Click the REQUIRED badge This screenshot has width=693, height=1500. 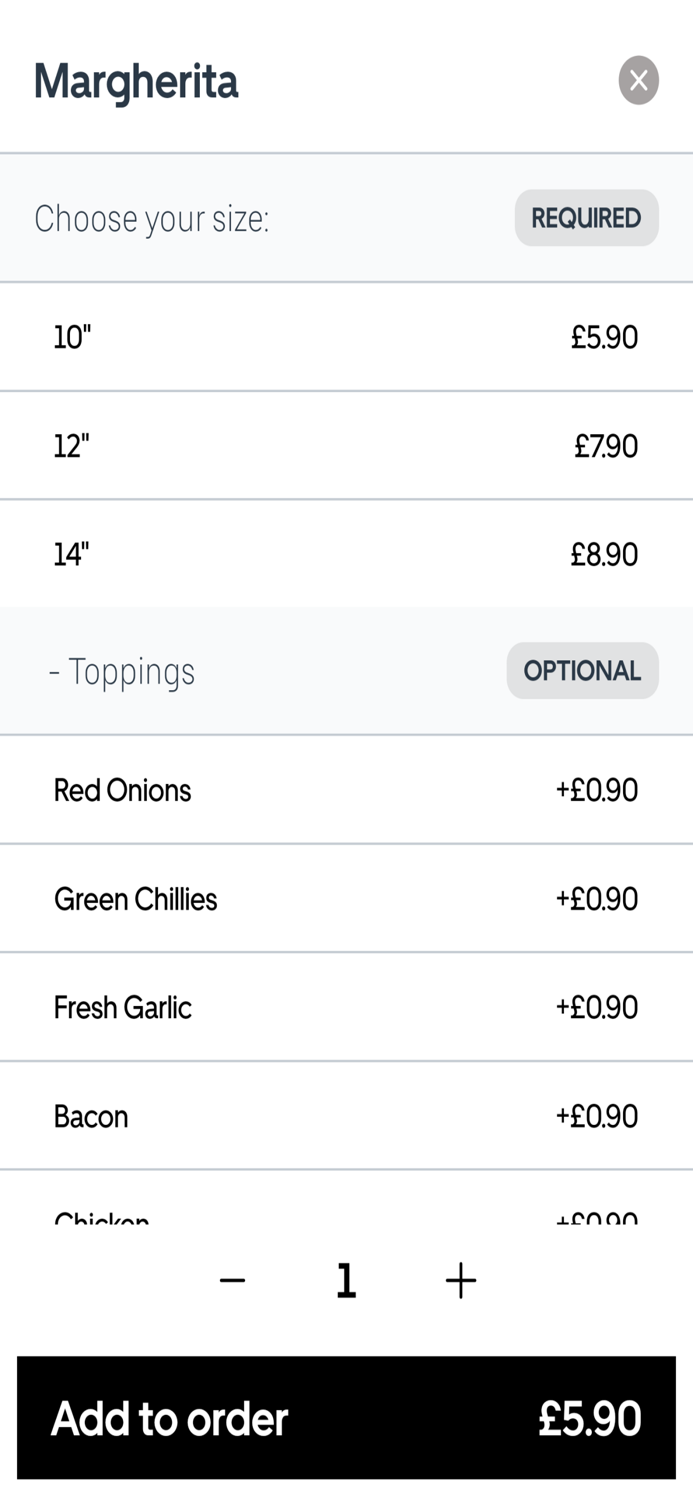pos(586,218)
